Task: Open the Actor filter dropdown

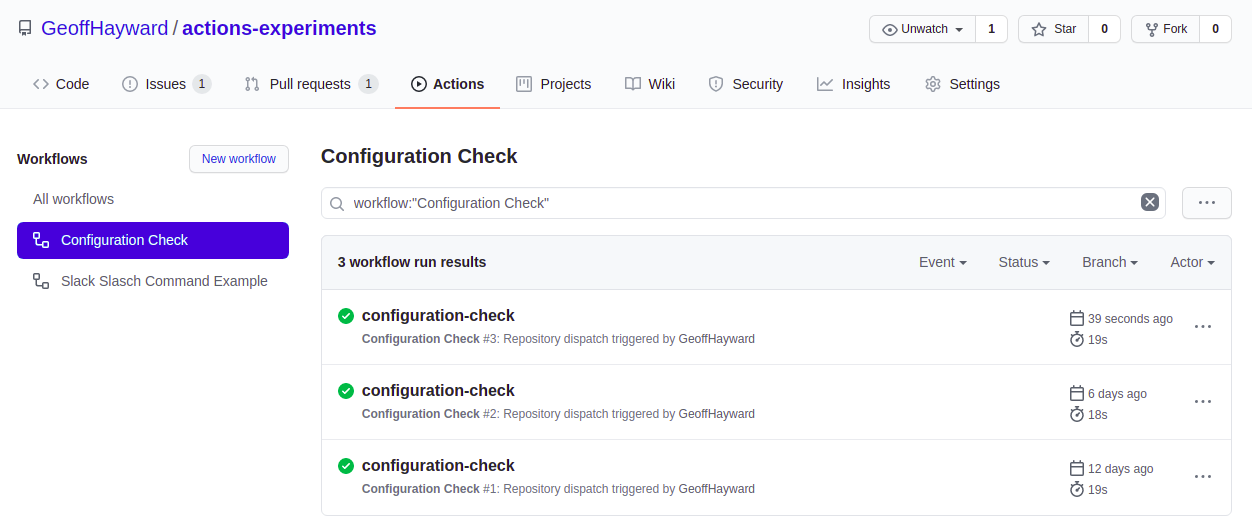Action: pos(1192,262)
